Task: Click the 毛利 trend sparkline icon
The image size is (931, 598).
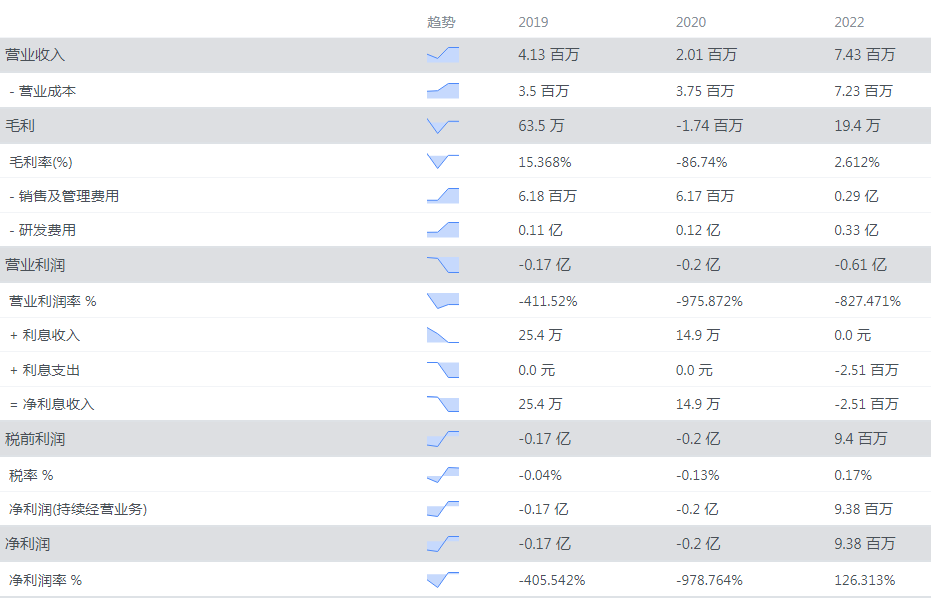Action: [x=442, y=126]
